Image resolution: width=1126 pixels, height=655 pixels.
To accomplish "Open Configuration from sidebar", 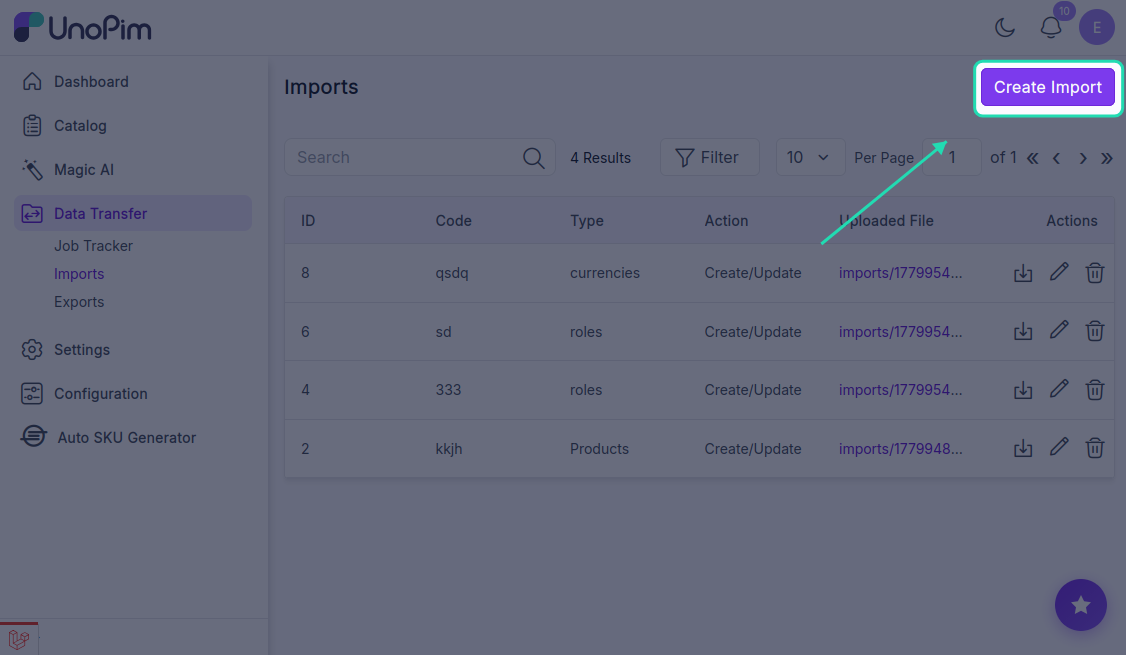I will coord(101,394).
